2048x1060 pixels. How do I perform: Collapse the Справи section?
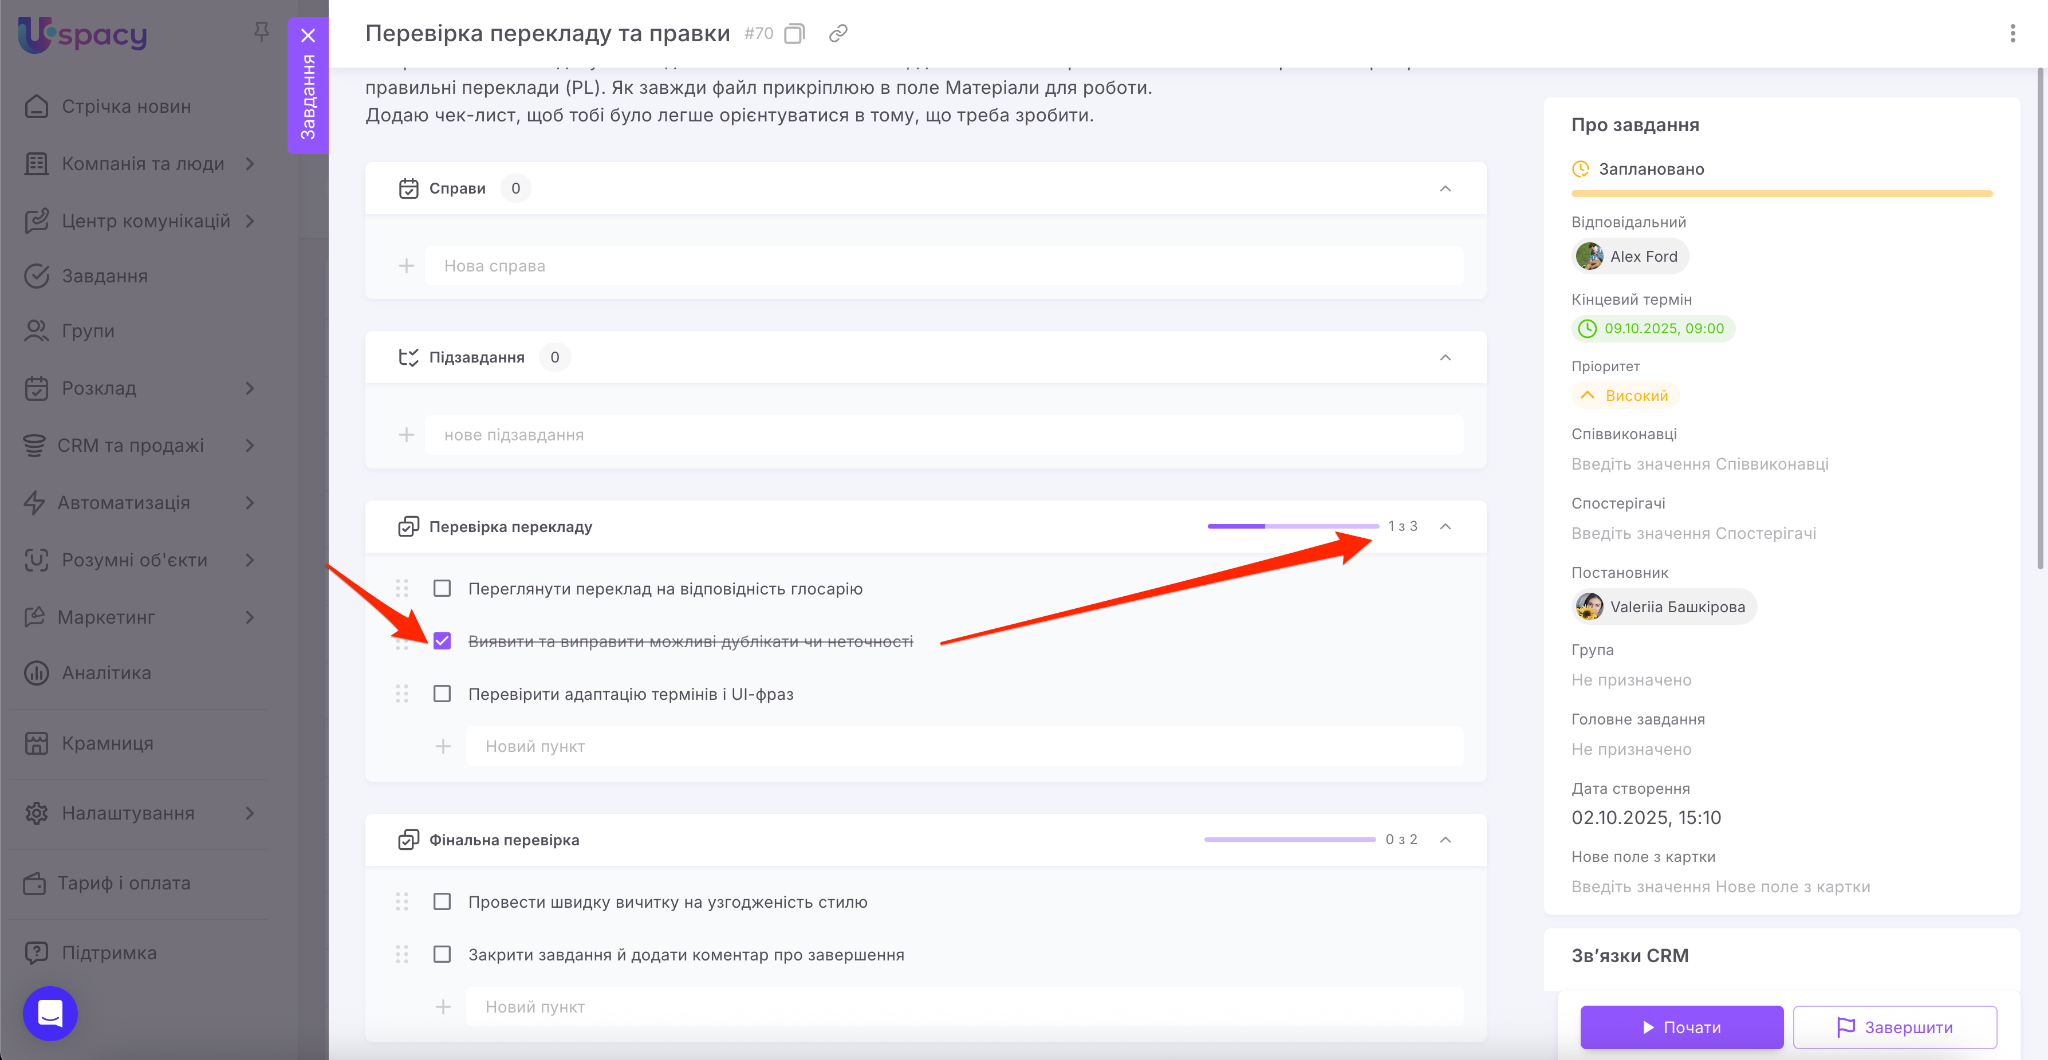tap(1445, 189)
